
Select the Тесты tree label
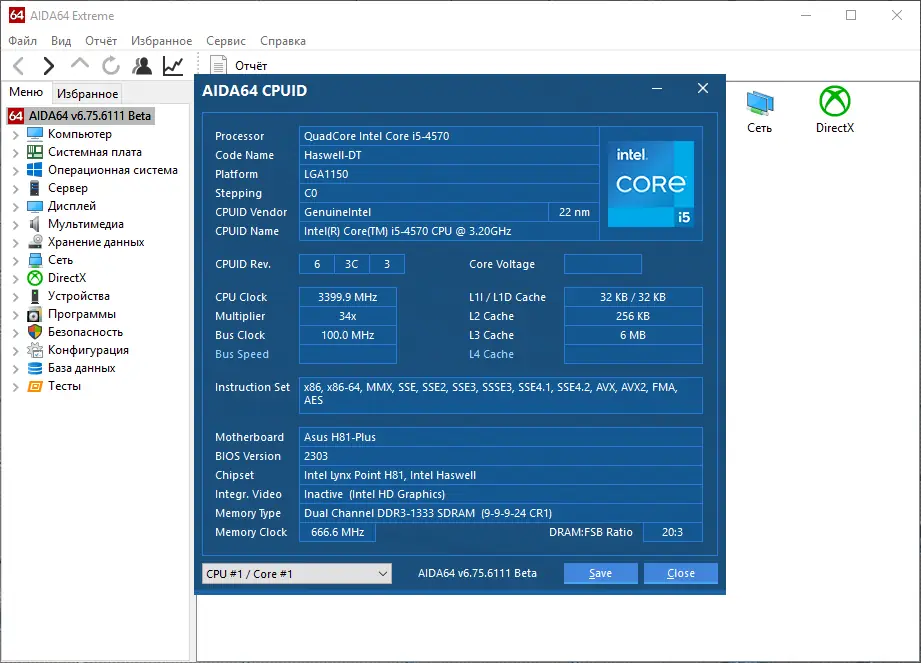pyautogui.click(x=64, y=386)
